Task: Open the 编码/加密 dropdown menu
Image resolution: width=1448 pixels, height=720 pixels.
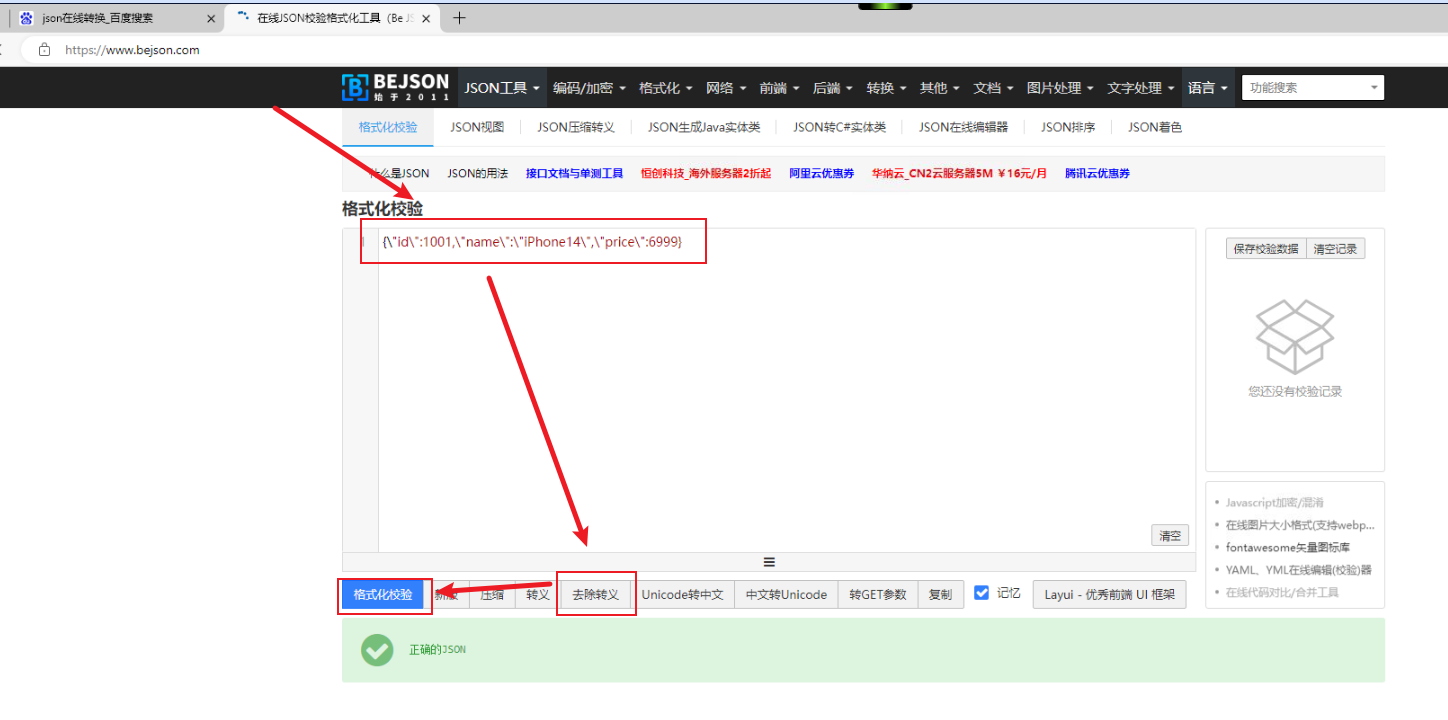Action: pyautogui.click(x=589, y=88)
